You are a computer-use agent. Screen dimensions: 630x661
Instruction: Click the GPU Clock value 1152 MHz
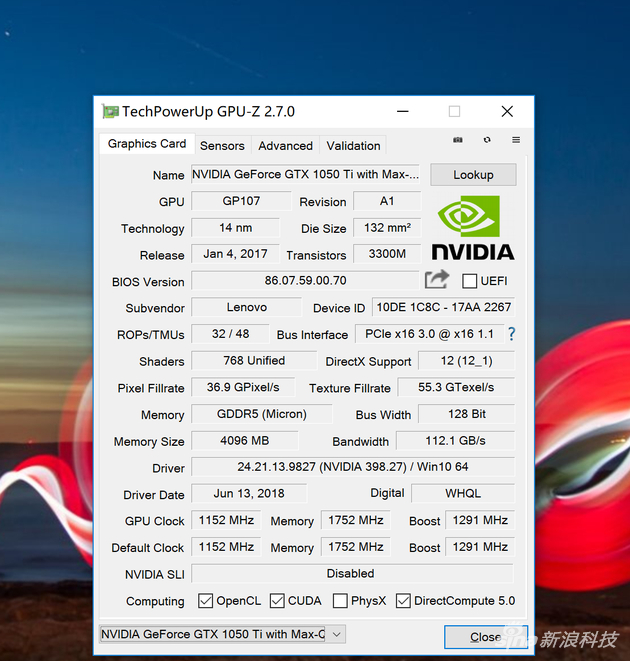pos(226,520)
